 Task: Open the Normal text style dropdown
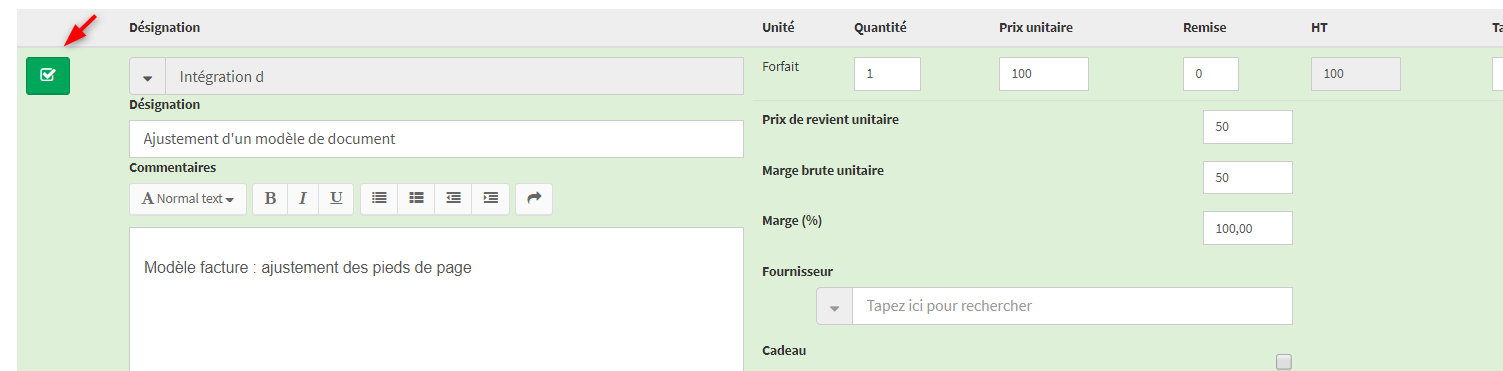click(188, 198)
